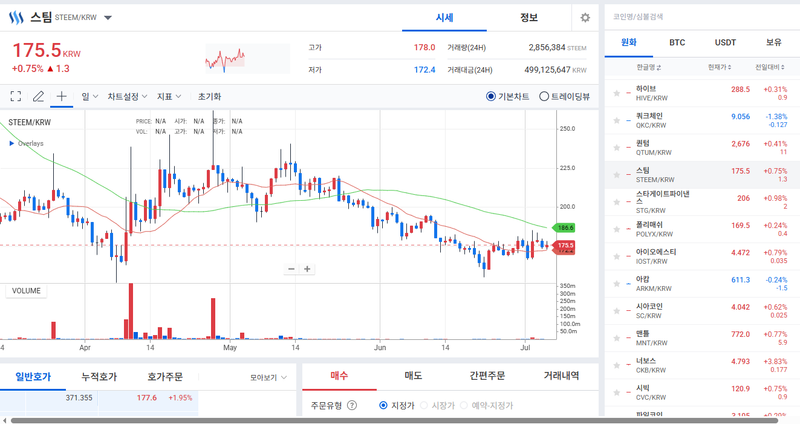The height and width of the screenshot is (424, 800).
Task: Click 초기화 to reset chart
Action: [209, 97]
